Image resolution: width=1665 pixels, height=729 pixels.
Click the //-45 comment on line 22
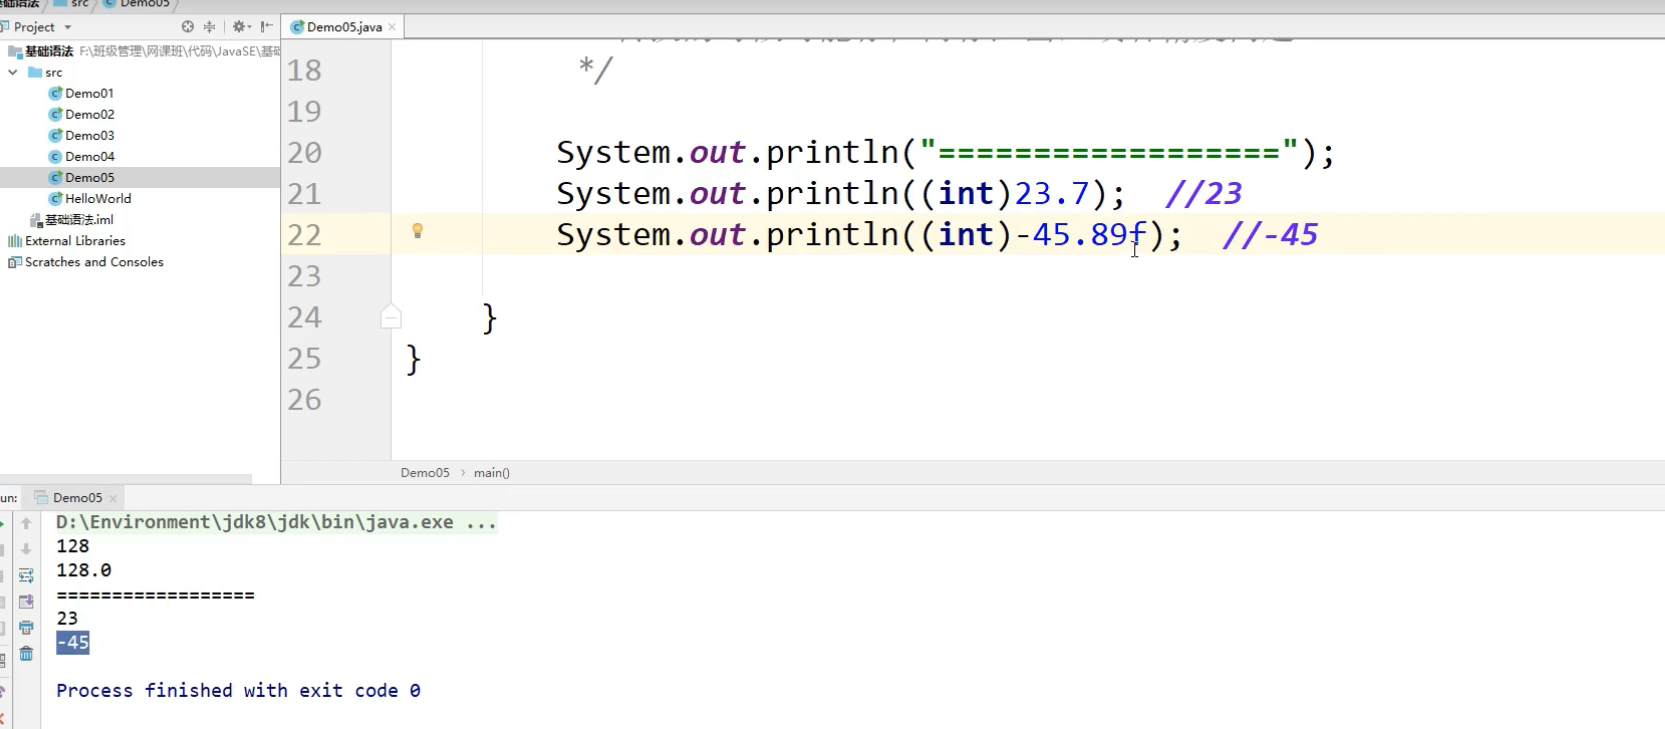pos(1270,234)
